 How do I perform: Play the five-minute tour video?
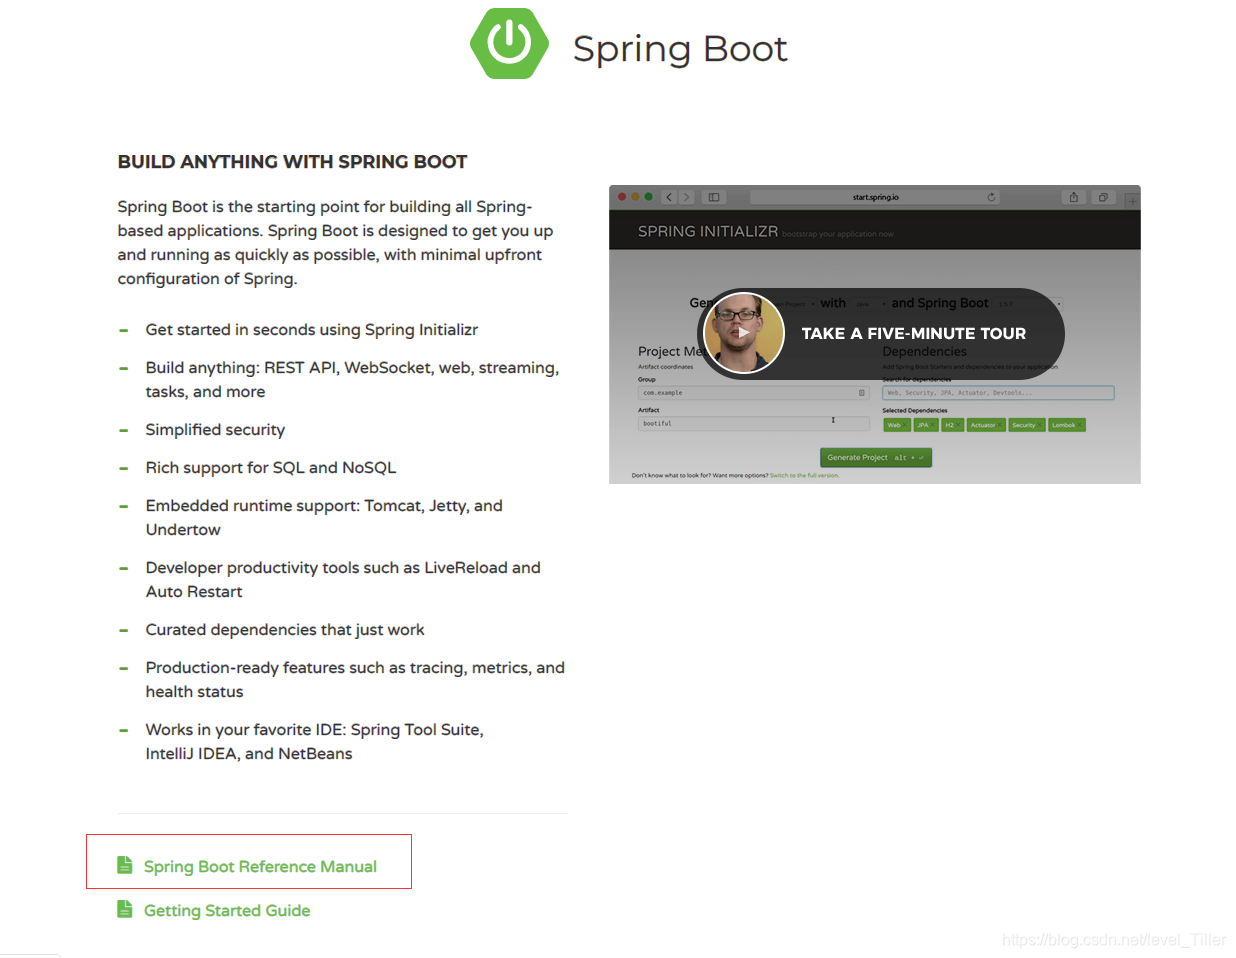(745, 333)
